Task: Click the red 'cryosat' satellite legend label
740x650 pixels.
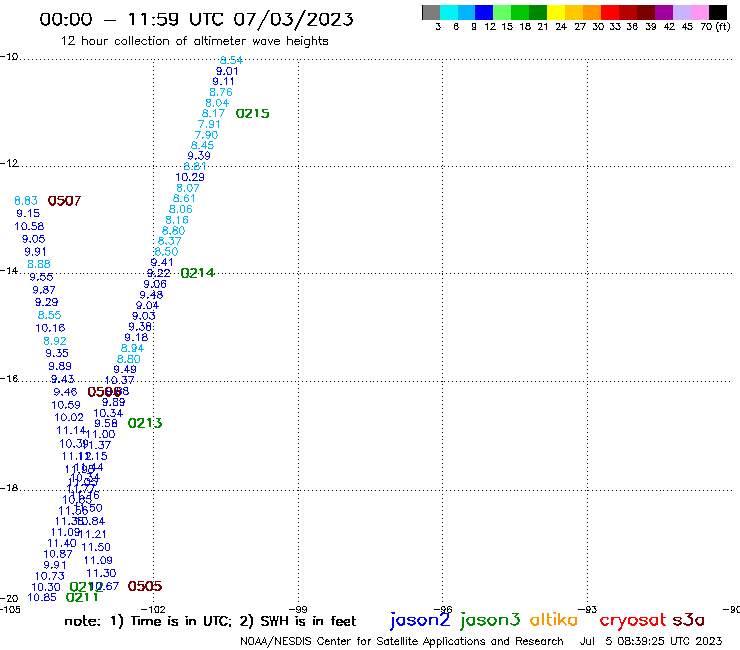Action: (x=632, y=621)
